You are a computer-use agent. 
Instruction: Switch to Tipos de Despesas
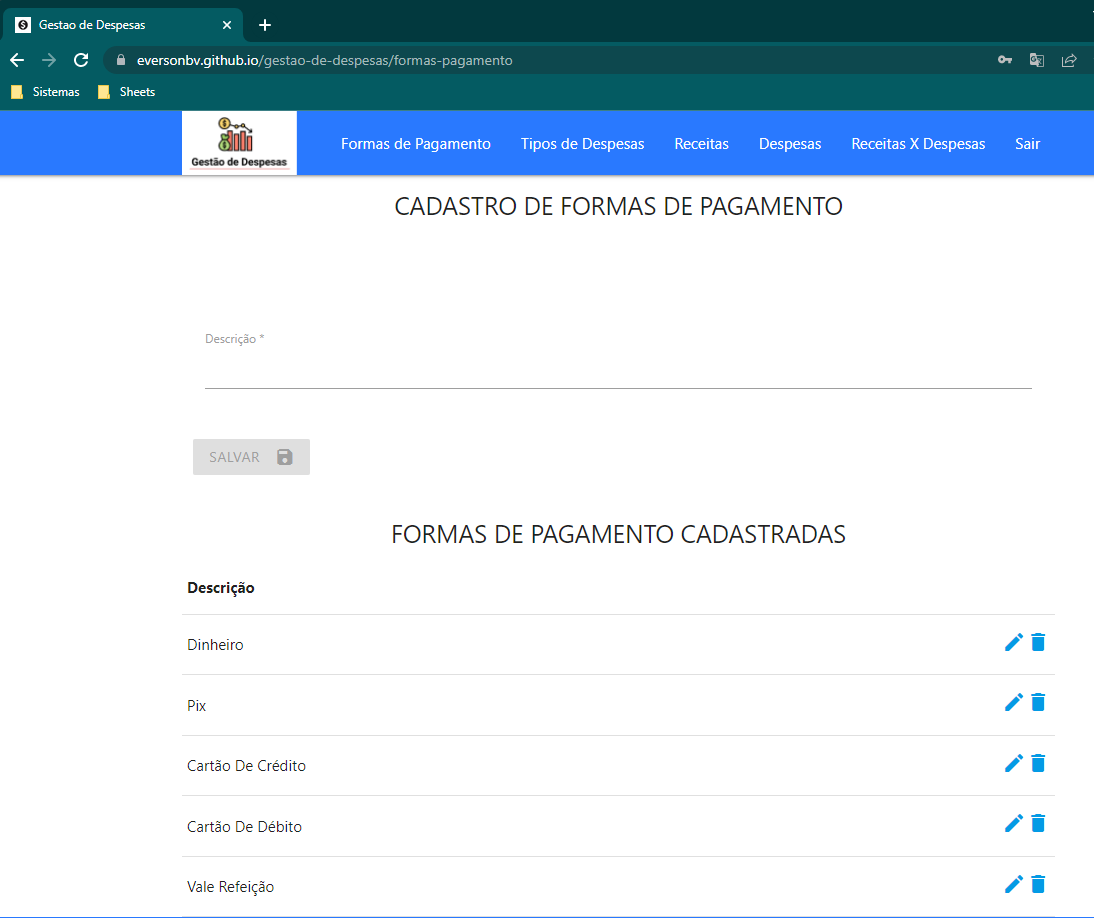(x=582, y=143)
